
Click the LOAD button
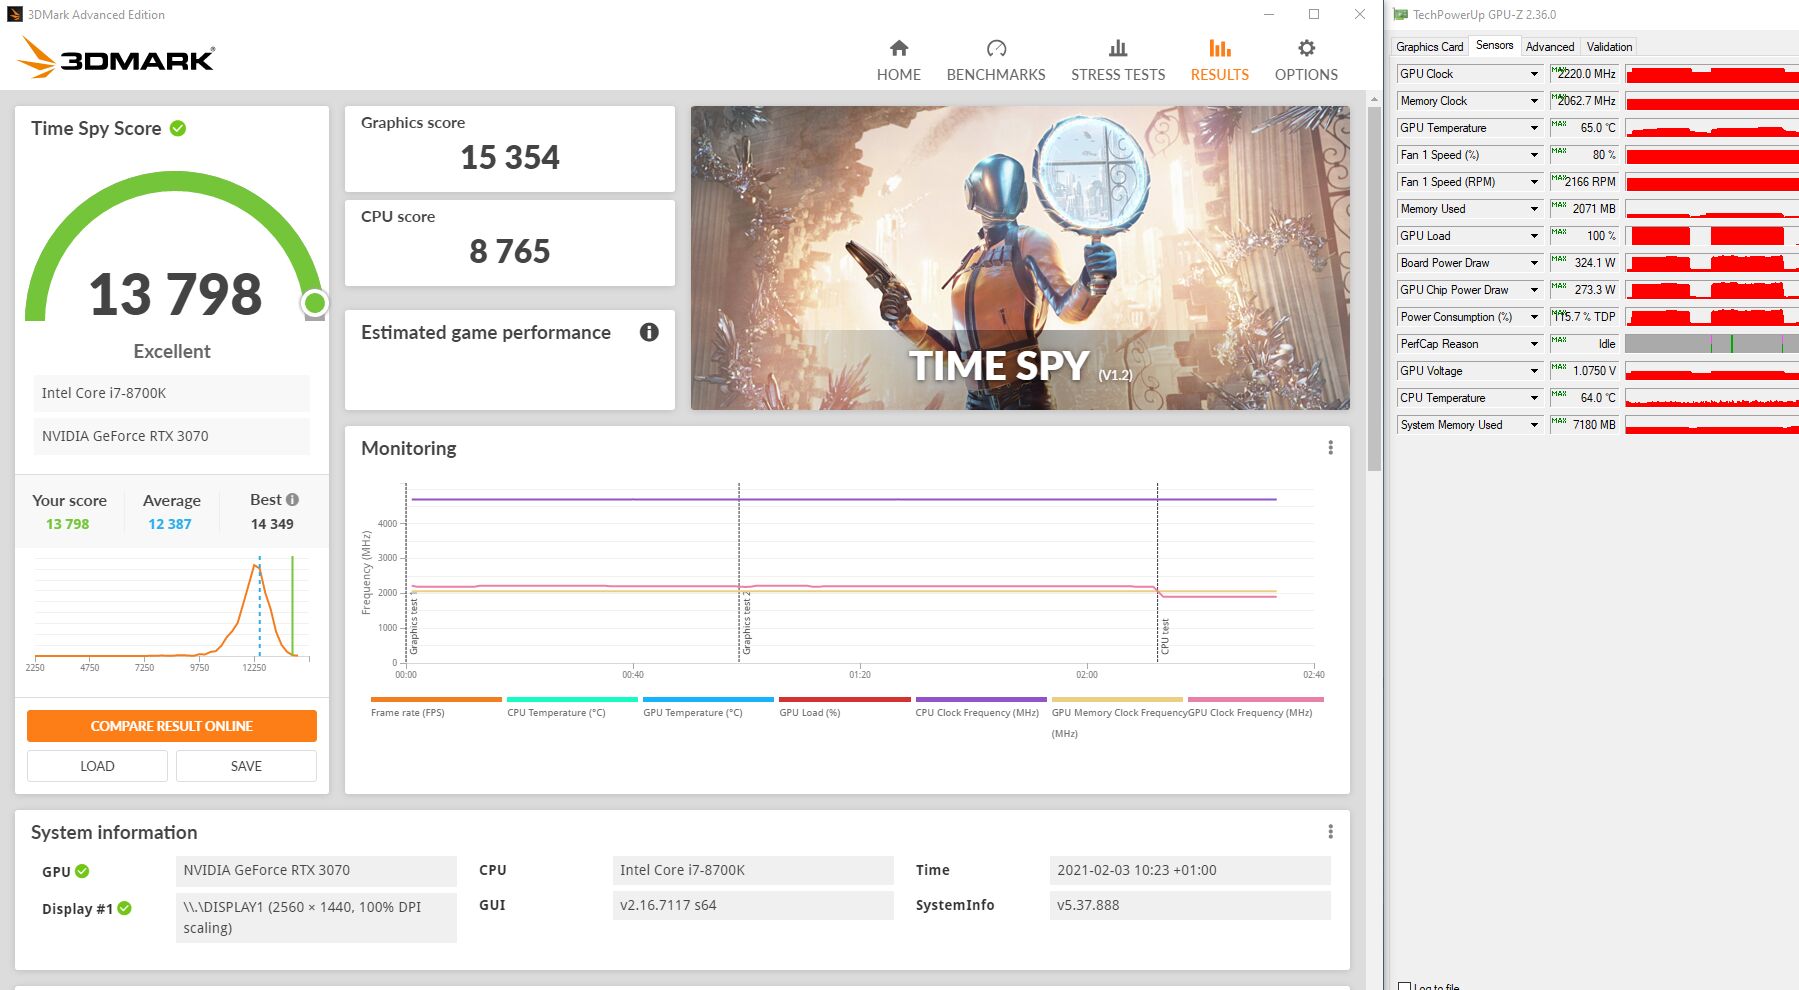(97, 766)
